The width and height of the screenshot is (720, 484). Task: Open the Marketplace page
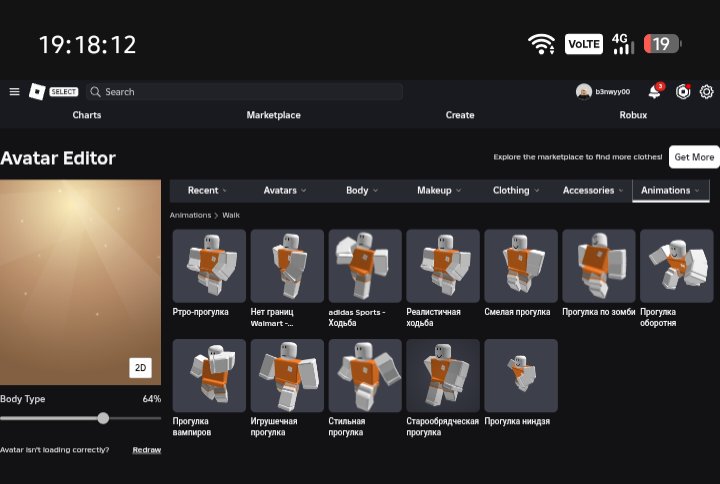pos(274,115)
